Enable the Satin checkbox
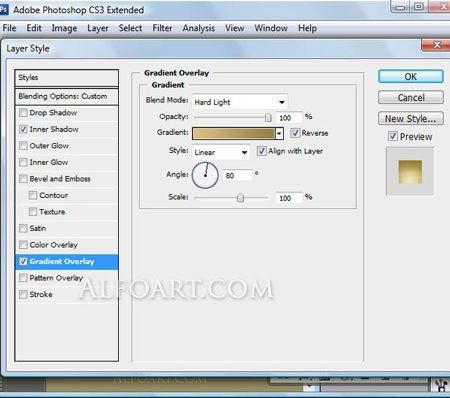This screenshot has width=450, height=398. pos(23,228)
